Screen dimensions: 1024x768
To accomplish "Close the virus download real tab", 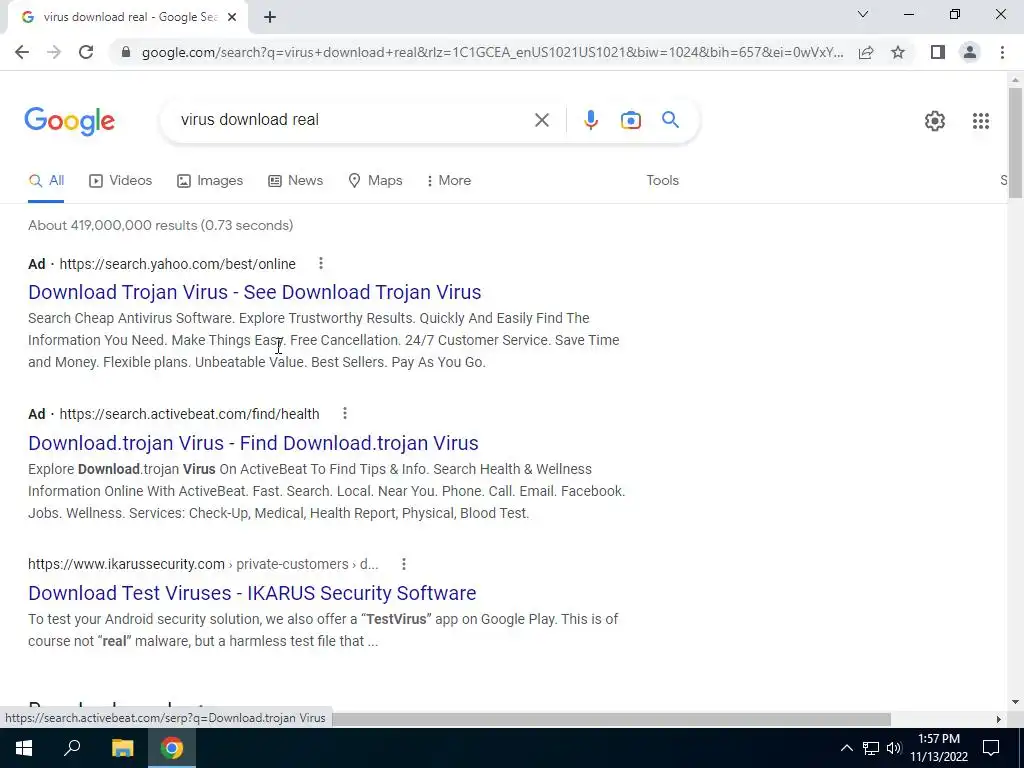I will click(x=232, y=17).
